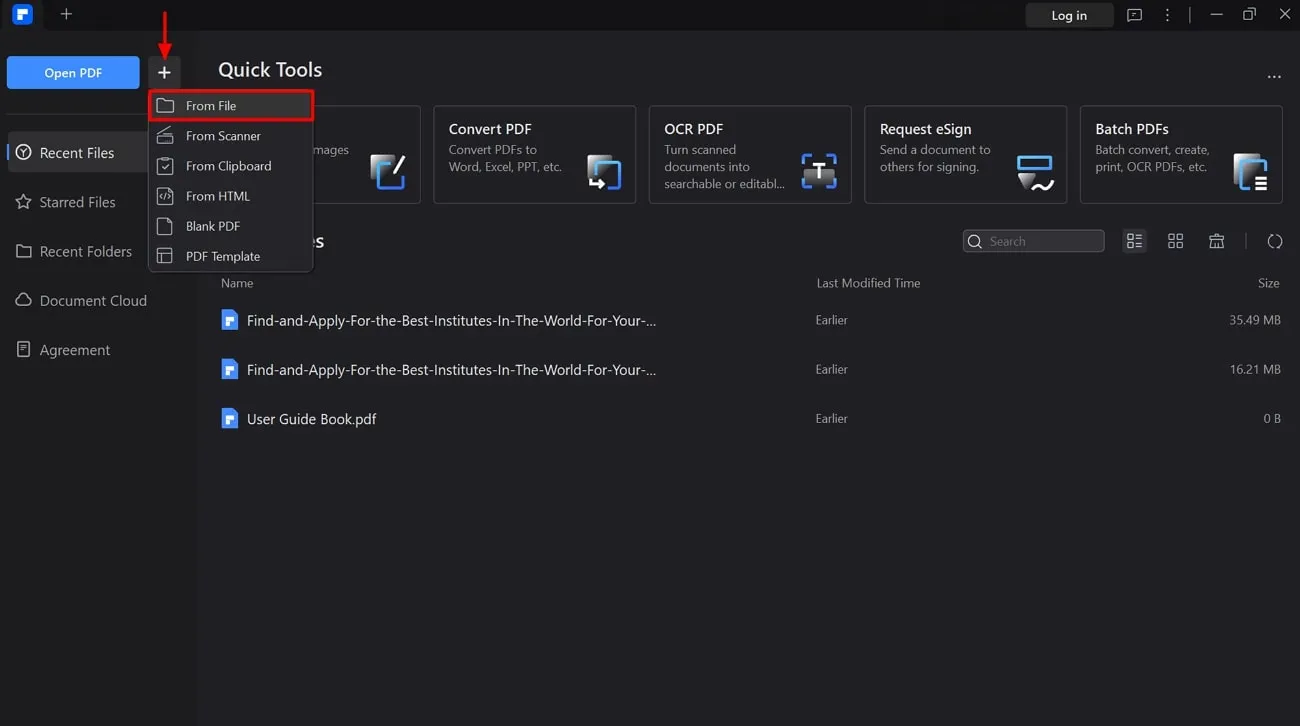The width and height of the screenshot is (1300, 726).
Task: Open Starred Files in sidebar
Action: pyautogui.click(x=77, y=202)
